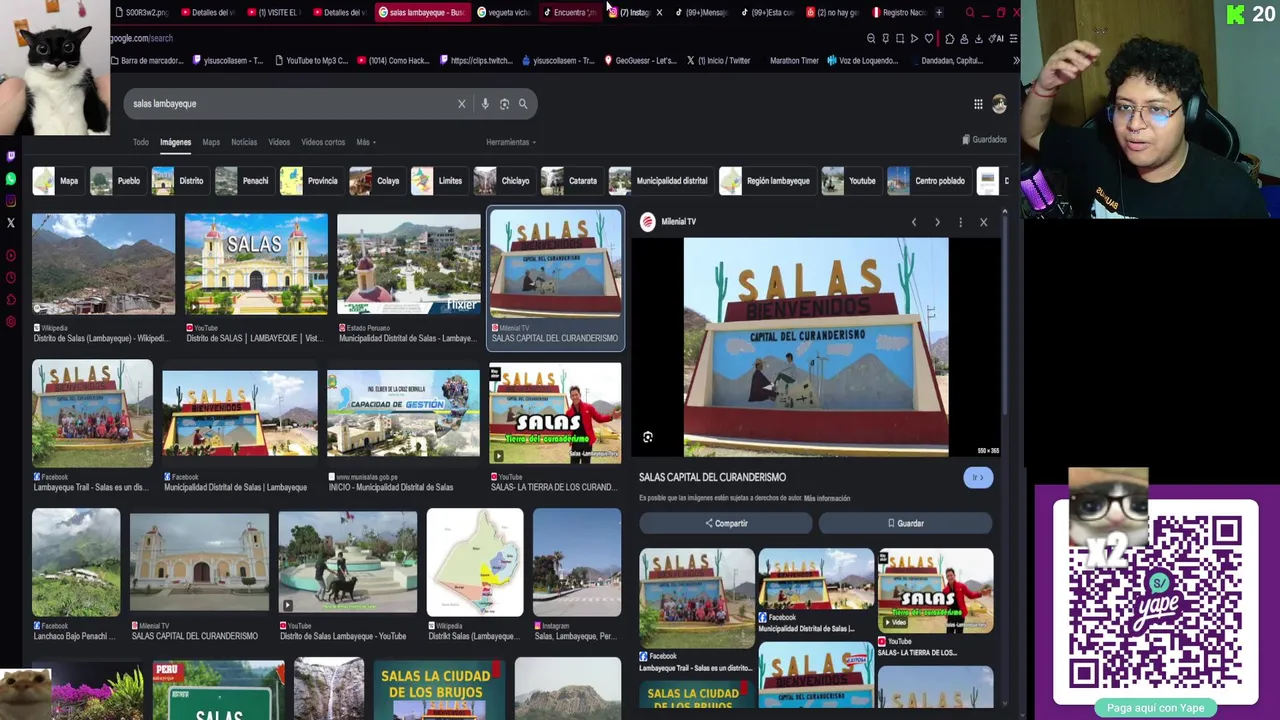Click the Guardar save button

(906, 523)
